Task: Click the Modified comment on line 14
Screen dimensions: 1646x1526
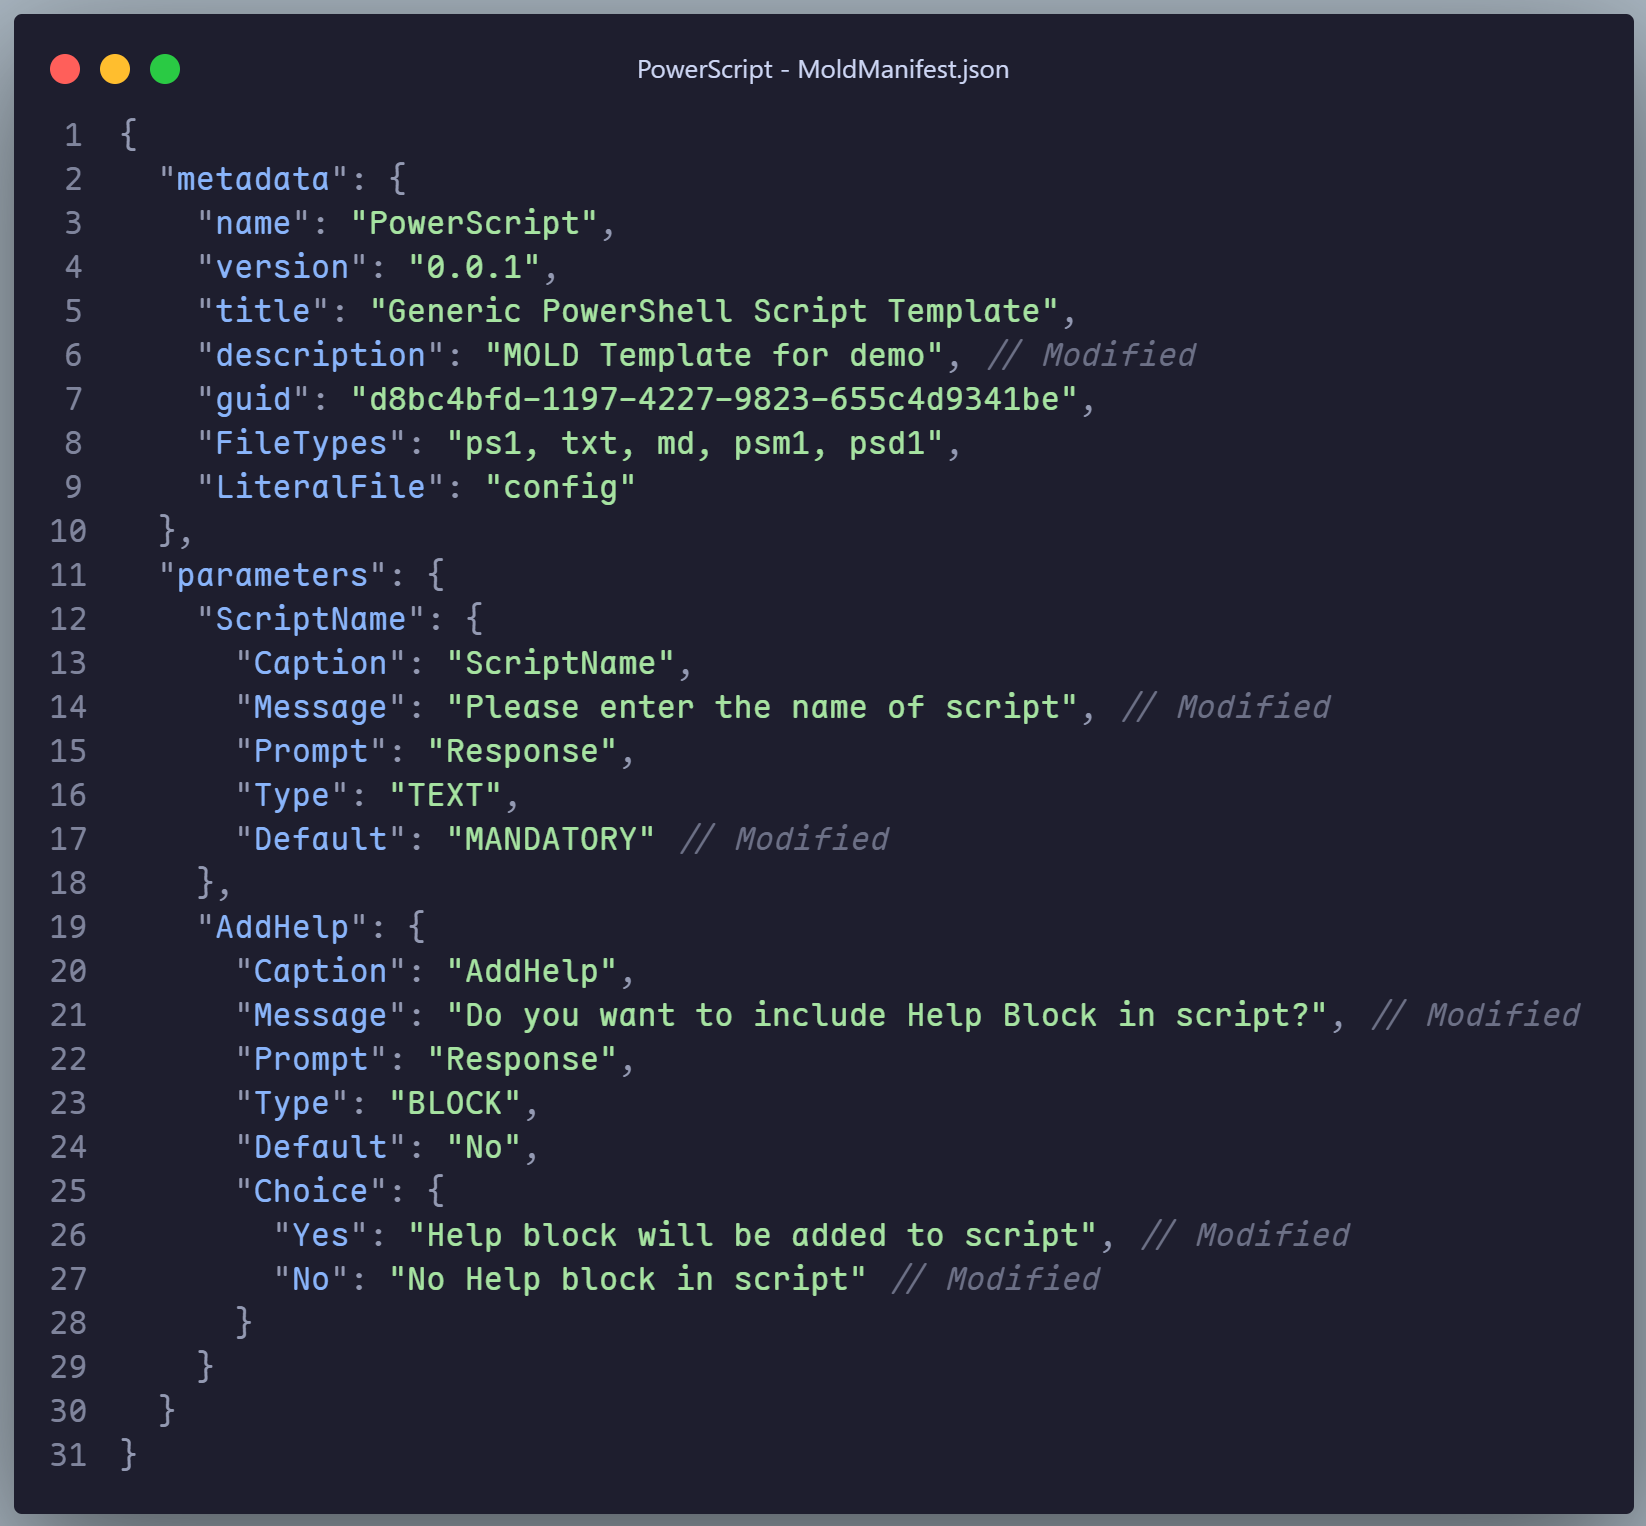Action: pos(1226,707)
